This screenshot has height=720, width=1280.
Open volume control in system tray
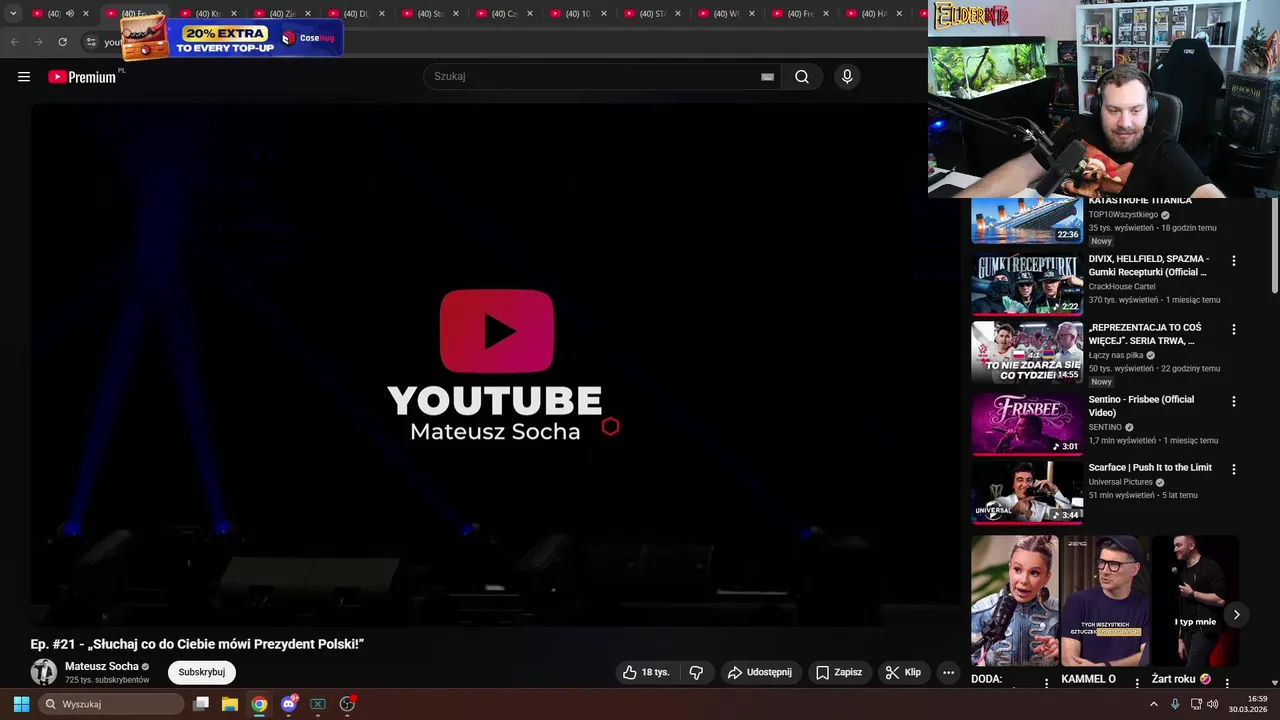[x=1213, y=704]
